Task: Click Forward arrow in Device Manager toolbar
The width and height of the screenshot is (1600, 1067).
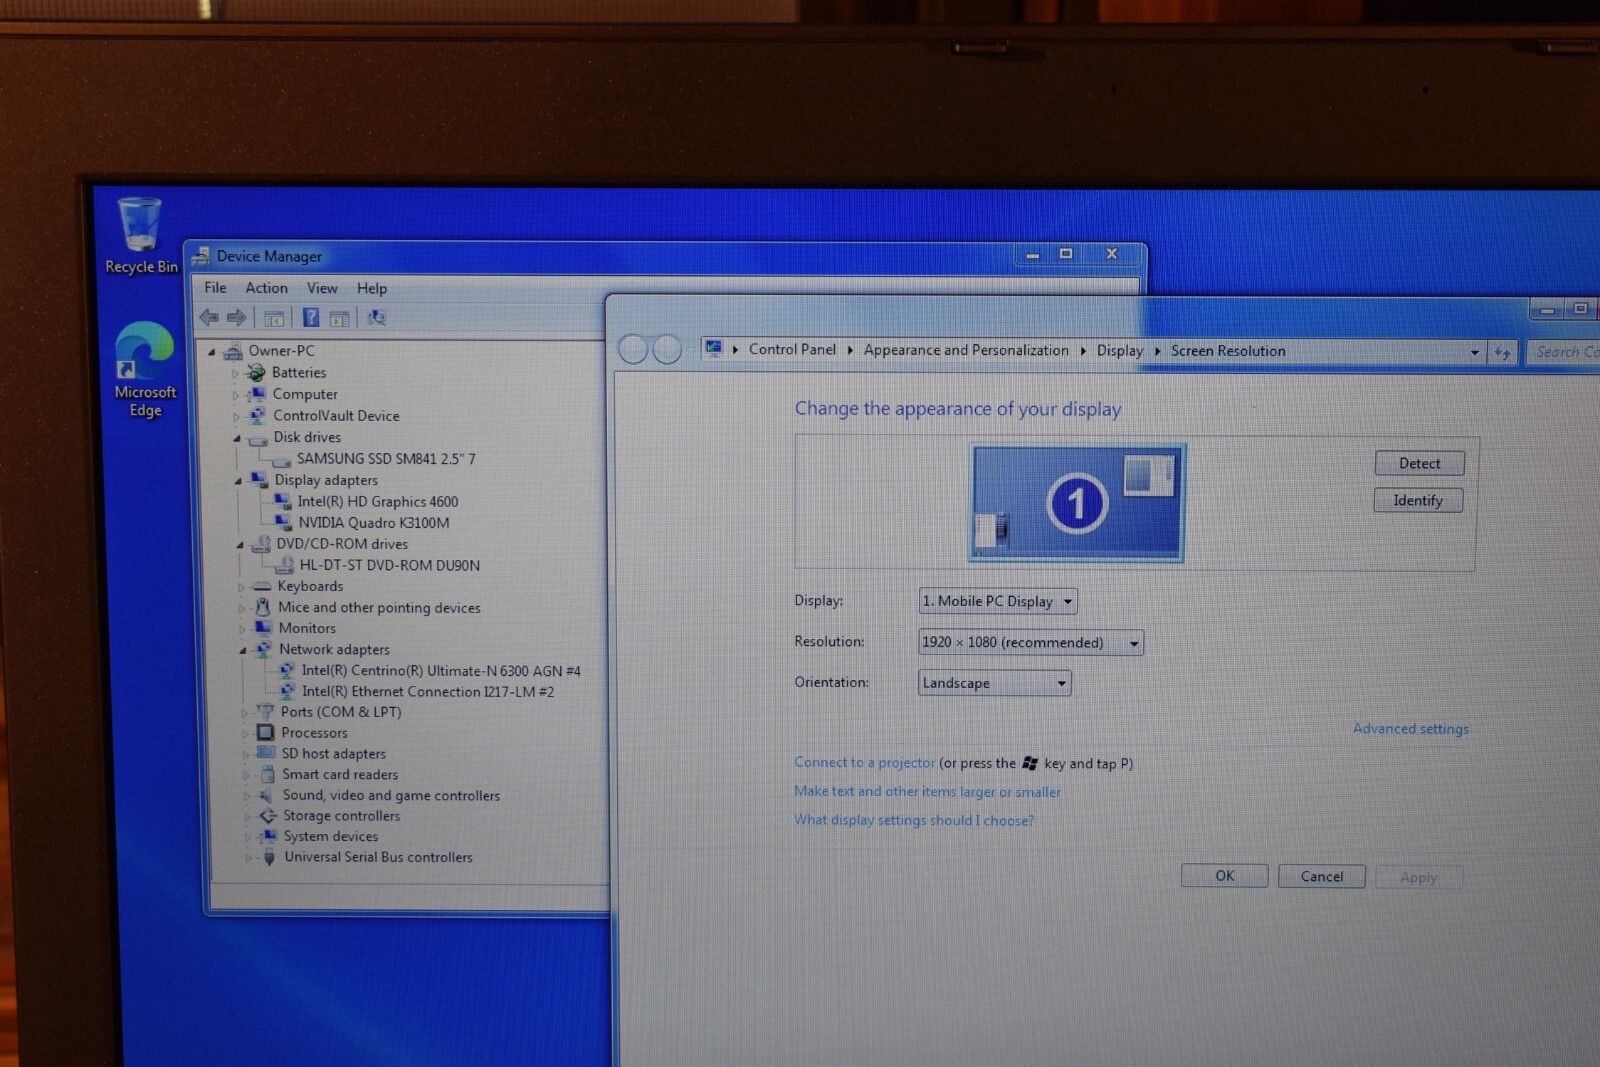Action: tap(237, 318)
